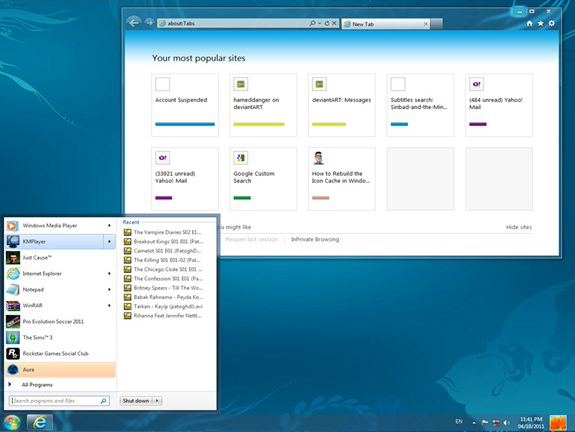
Task: Click the Forward arrow in Internet Explorer
Action: click(149, 23)
